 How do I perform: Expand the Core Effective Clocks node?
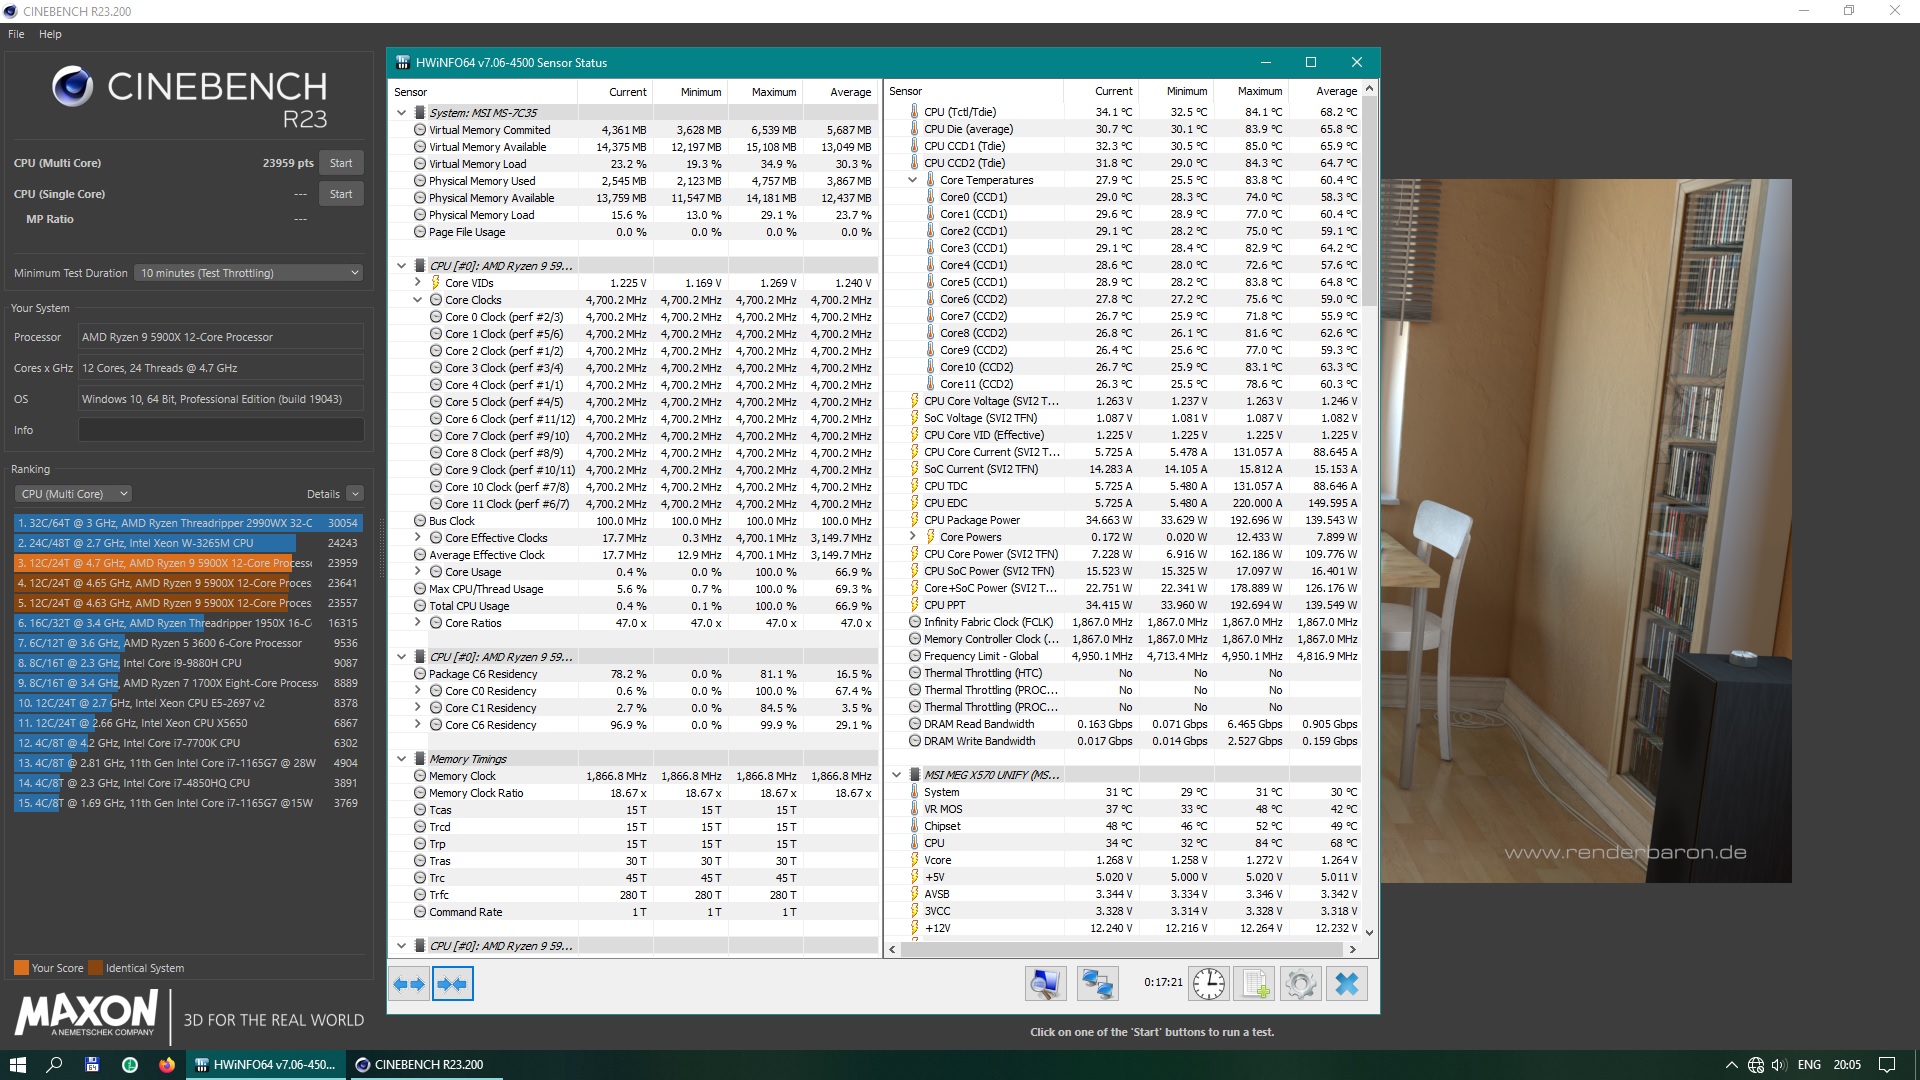tap(418, 538)
